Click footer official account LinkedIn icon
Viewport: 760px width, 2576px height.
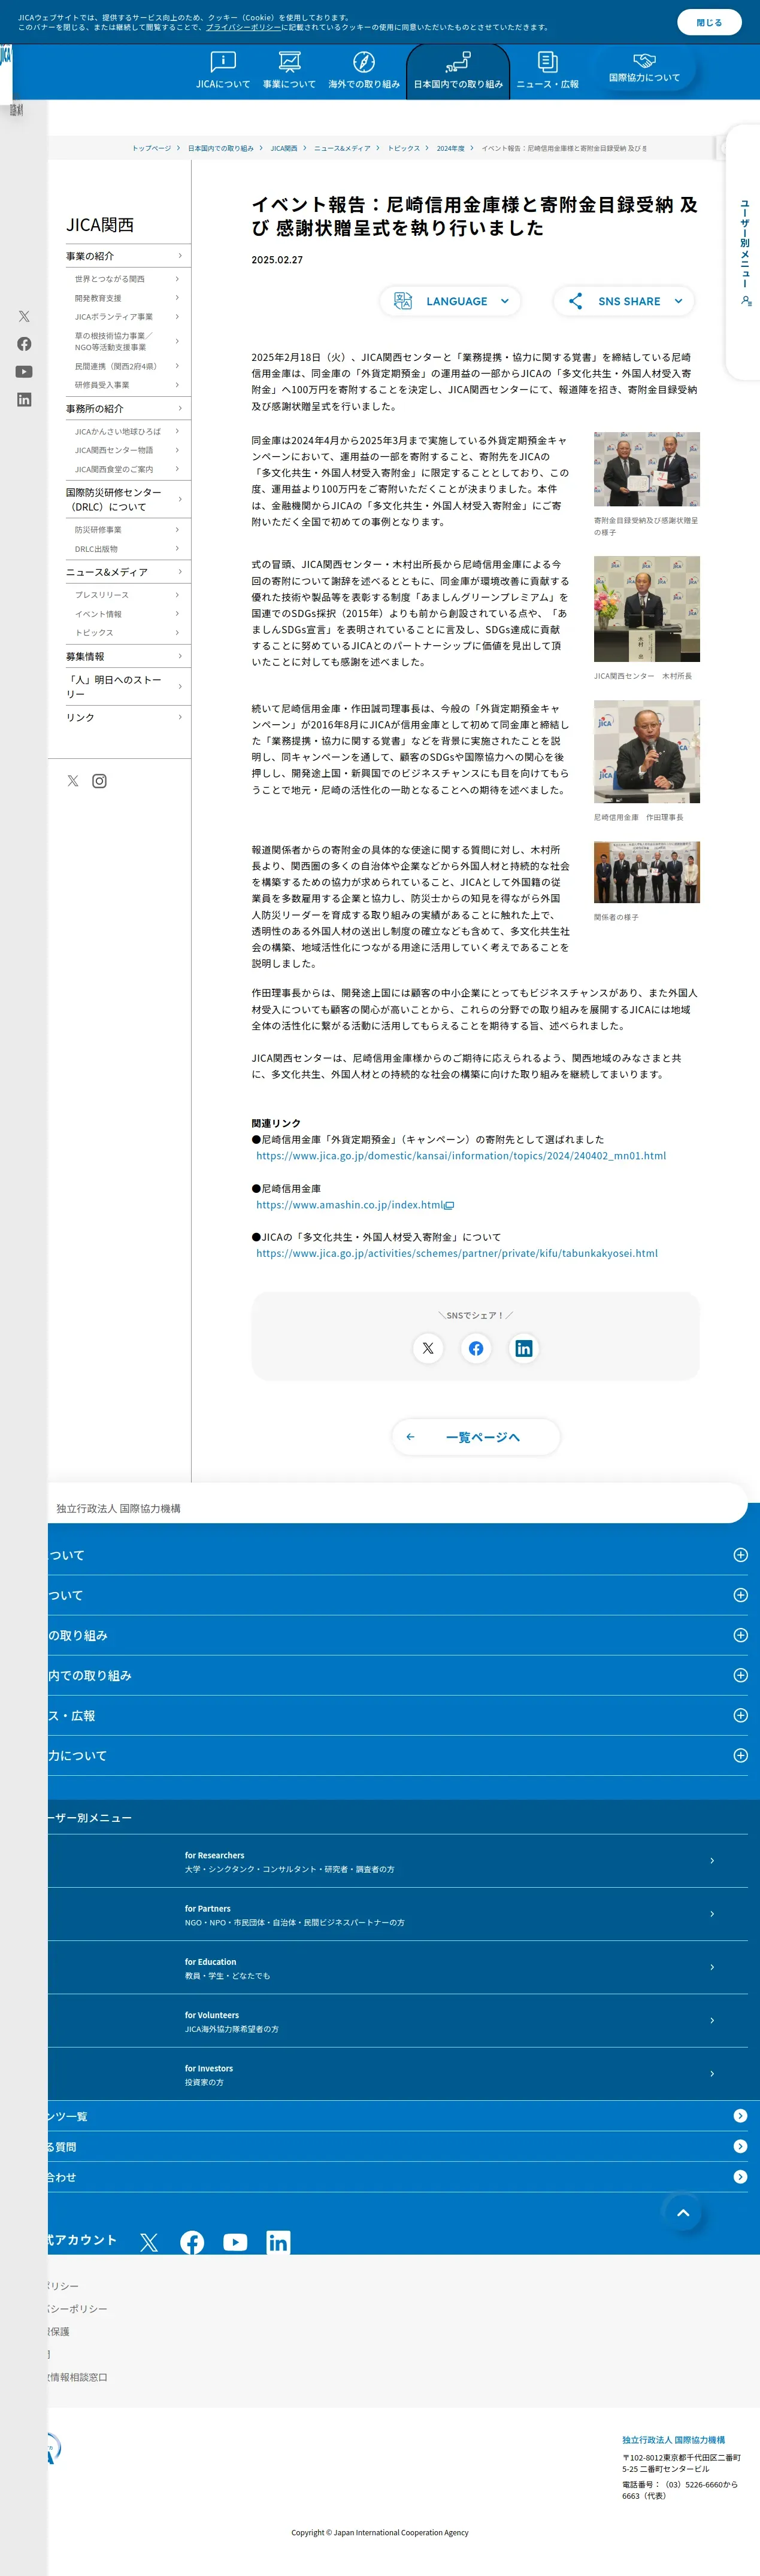click(278, 2242)
